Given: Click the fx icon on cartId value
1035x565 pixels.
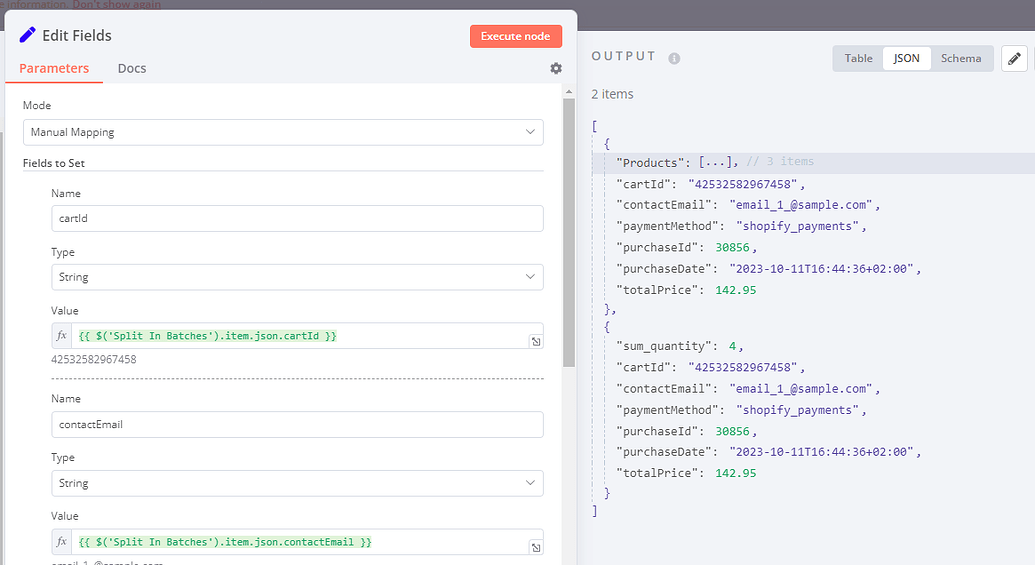Looking at the screenshot, I should (x=62, y=336).
